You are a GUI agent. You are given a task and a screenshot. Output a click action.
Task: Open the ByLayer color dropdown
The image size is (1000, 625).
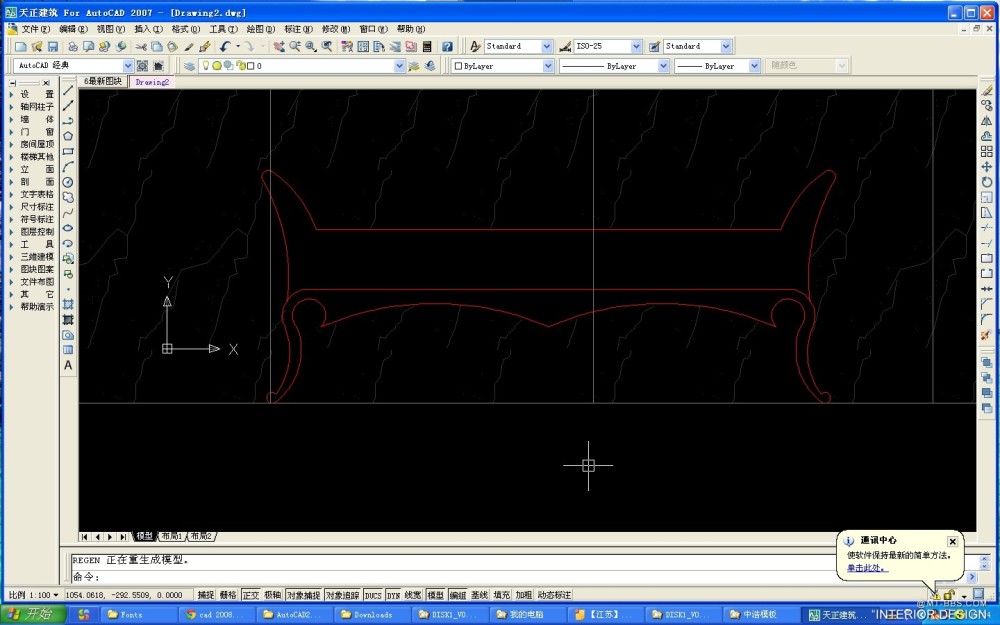548,66
